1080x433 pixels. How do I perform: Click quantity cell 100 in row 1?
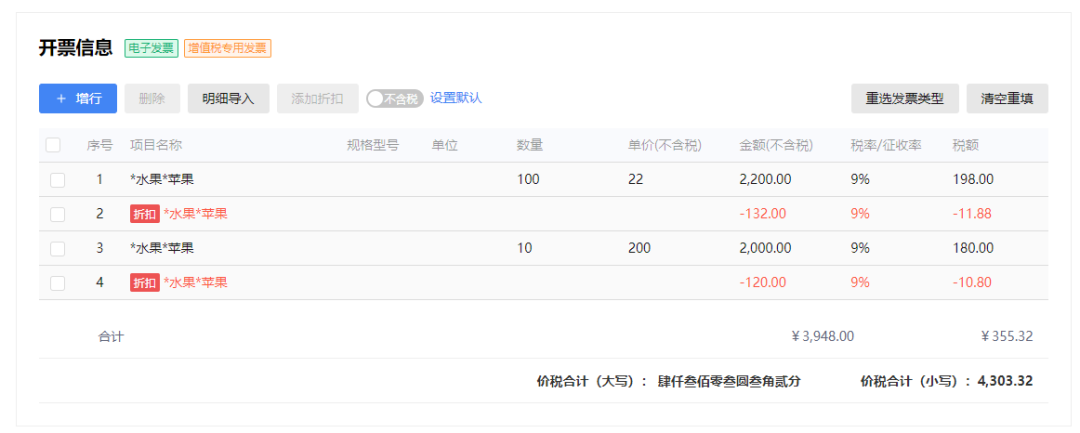(x=528, y=180)
